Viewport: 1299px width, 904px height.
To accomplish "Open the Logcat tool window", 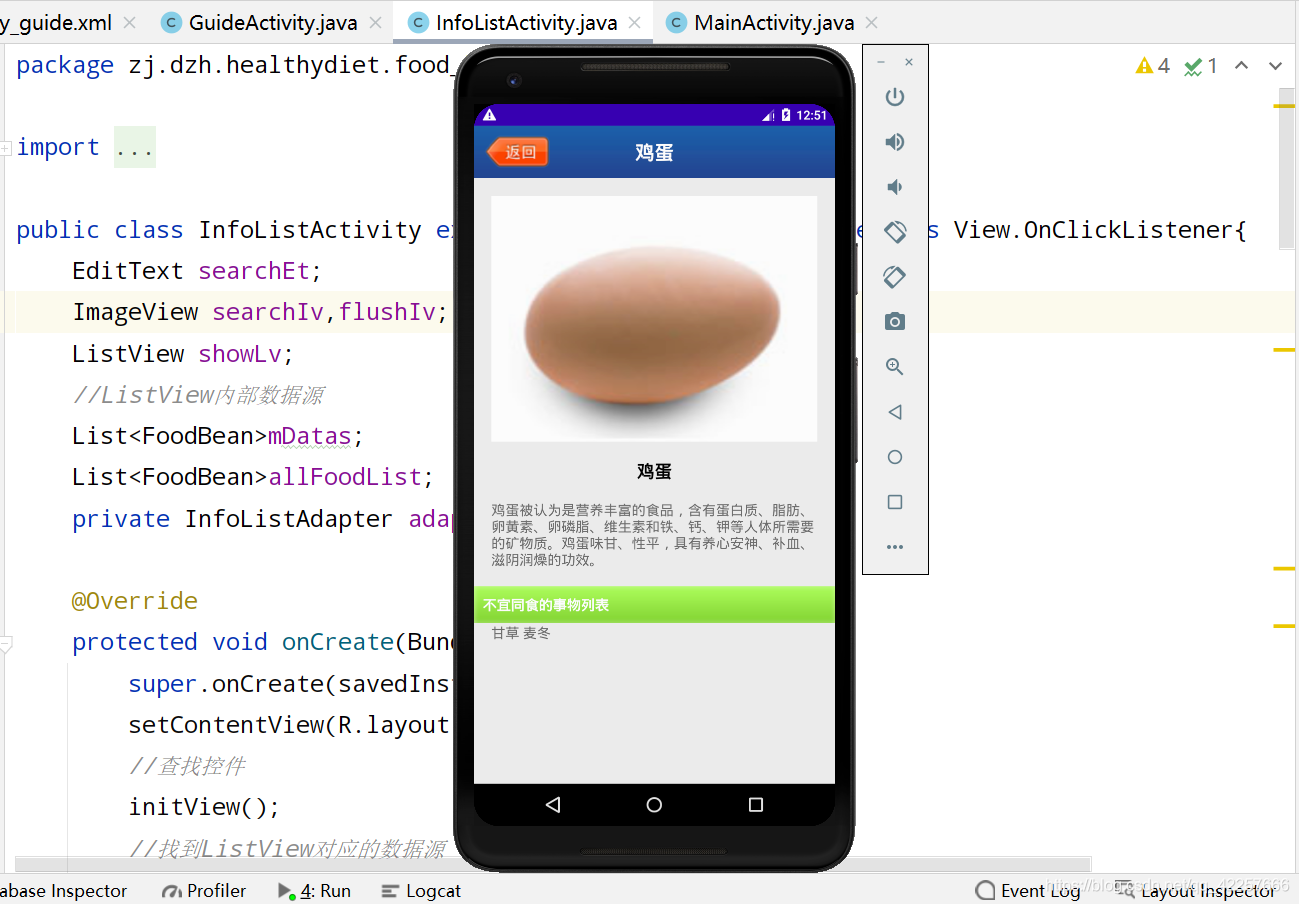I will 421,890.
